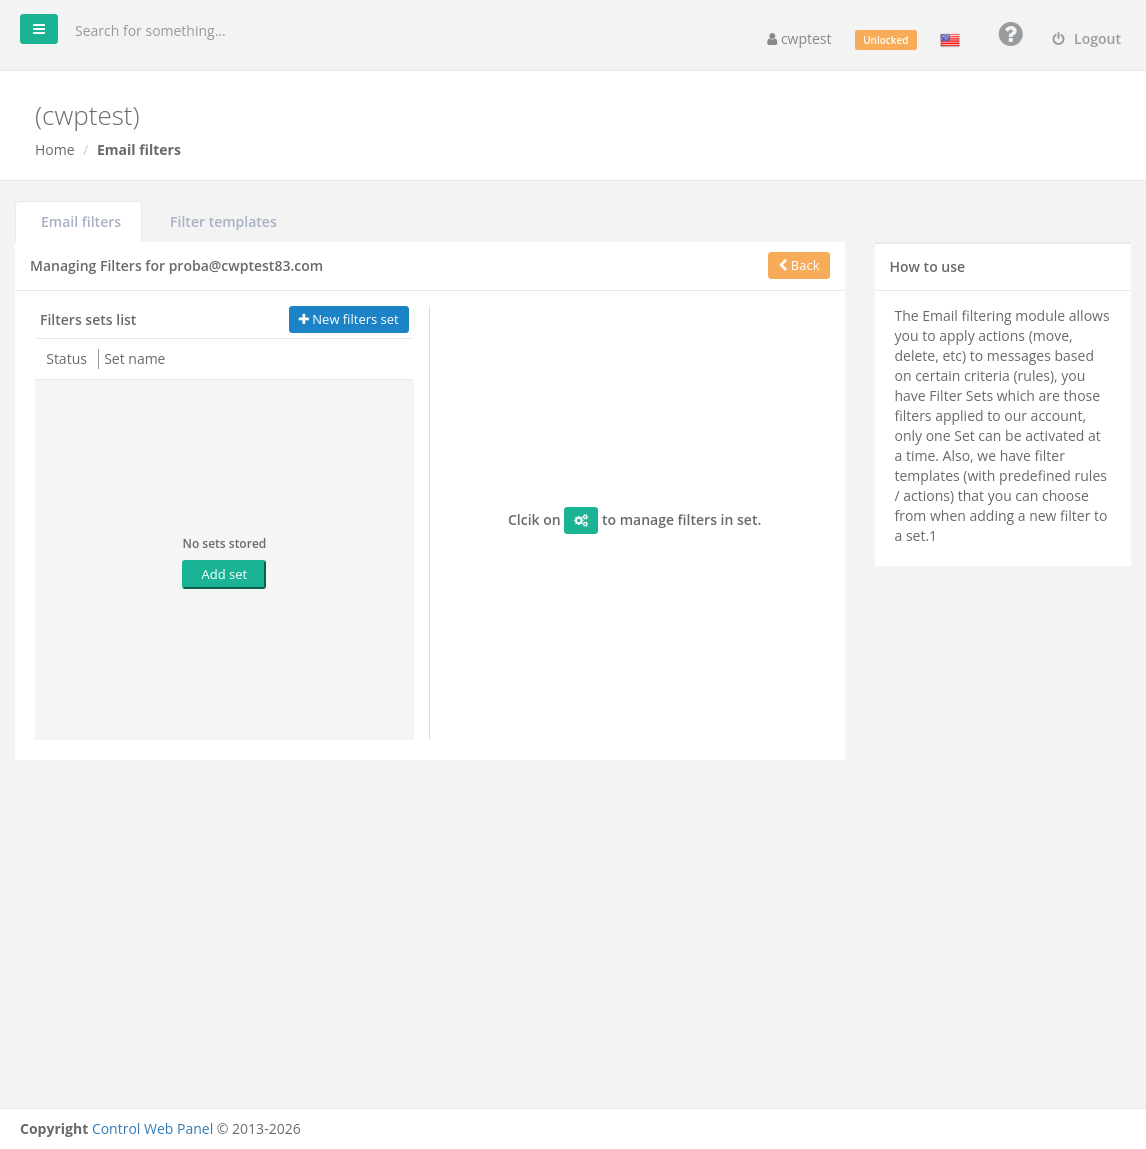1146x1149 pixels.
Task: Open the help question mark icon
Action: point(1010,34)
